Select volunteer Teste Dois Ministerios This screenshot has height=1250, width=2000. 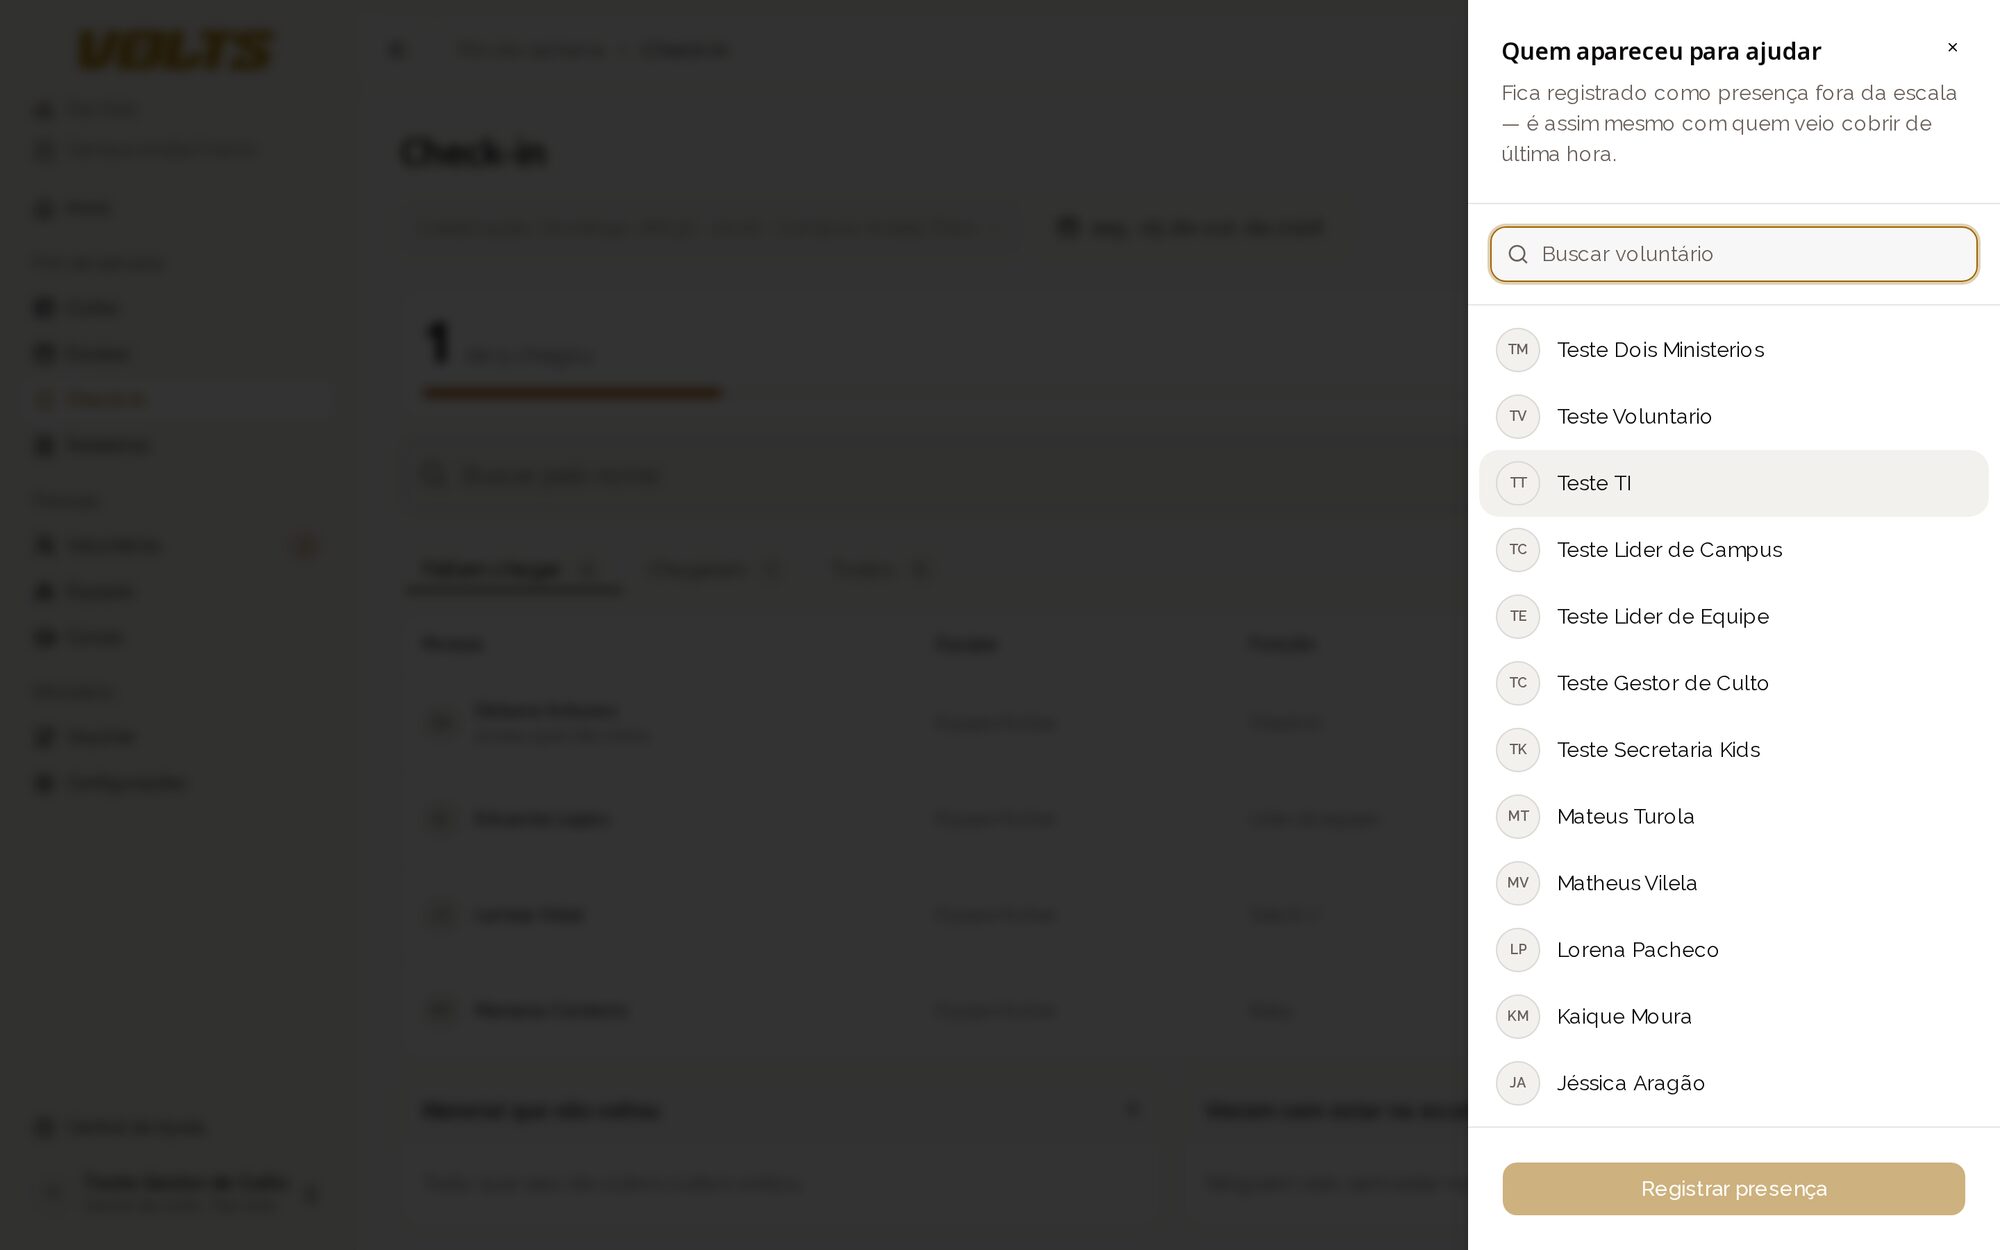tap(1733, 350)
